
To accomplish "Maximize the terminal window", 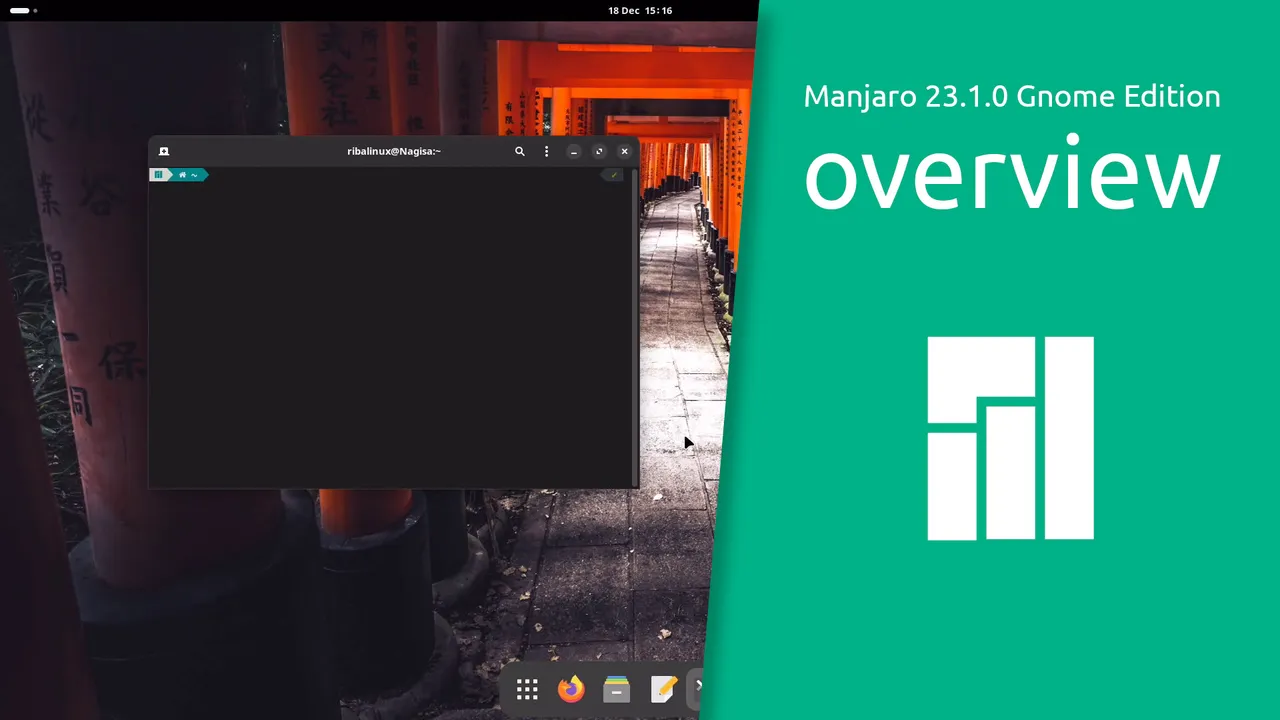I will [x=599, y=151].
